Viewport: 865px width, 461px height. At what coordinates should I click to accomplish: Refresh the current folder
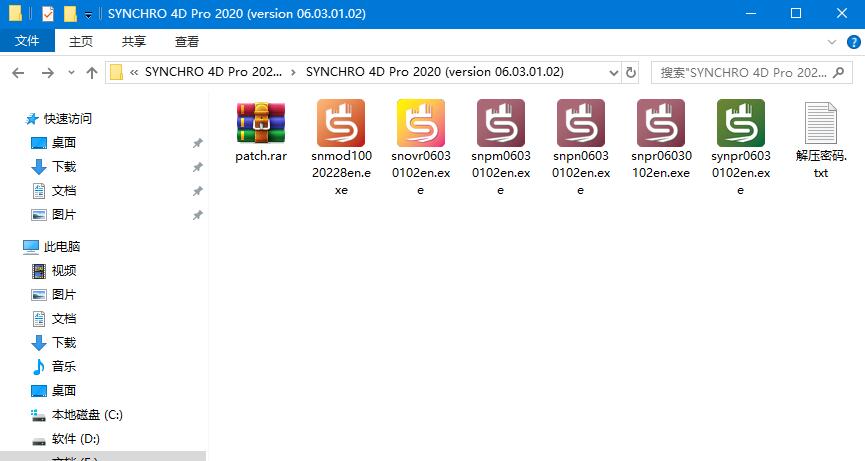click(x=631, y=72)
